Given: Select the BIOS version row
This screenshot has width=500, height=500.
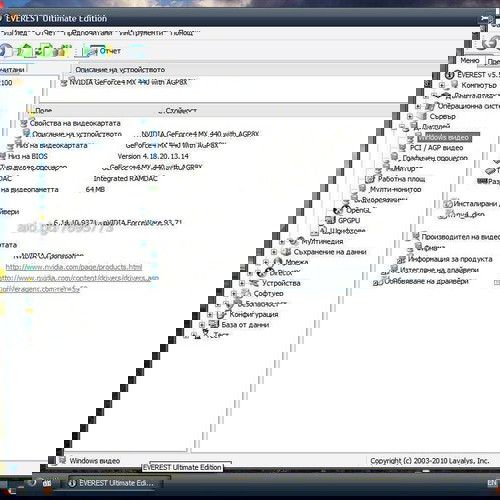Looking at the screenshot, I should 153,156.
